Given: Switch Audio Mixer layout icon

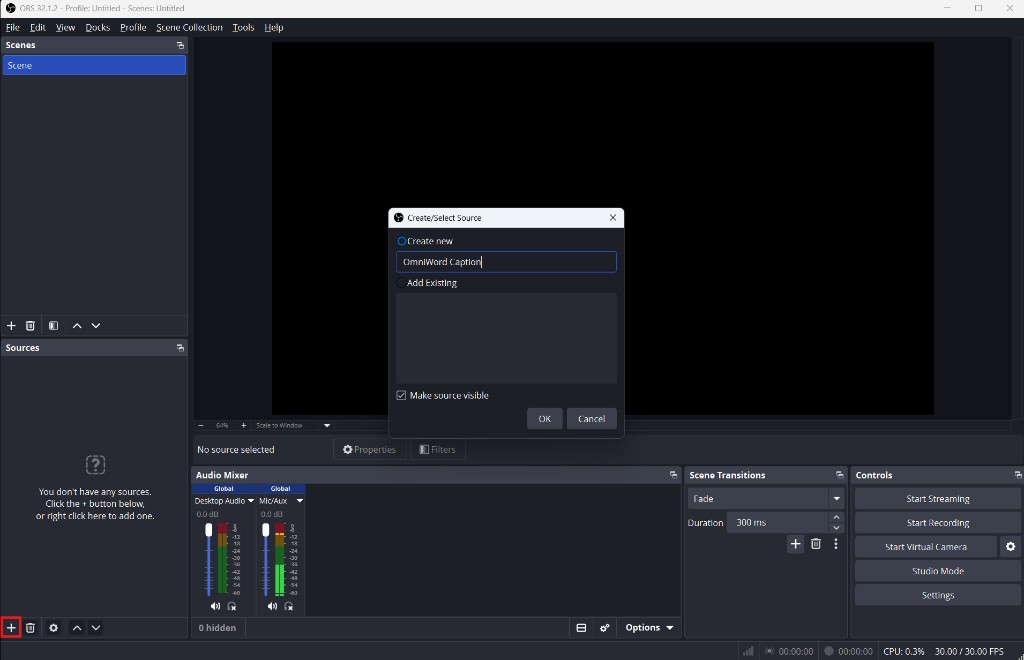Looking at the screenshot, I should (581, 628).
